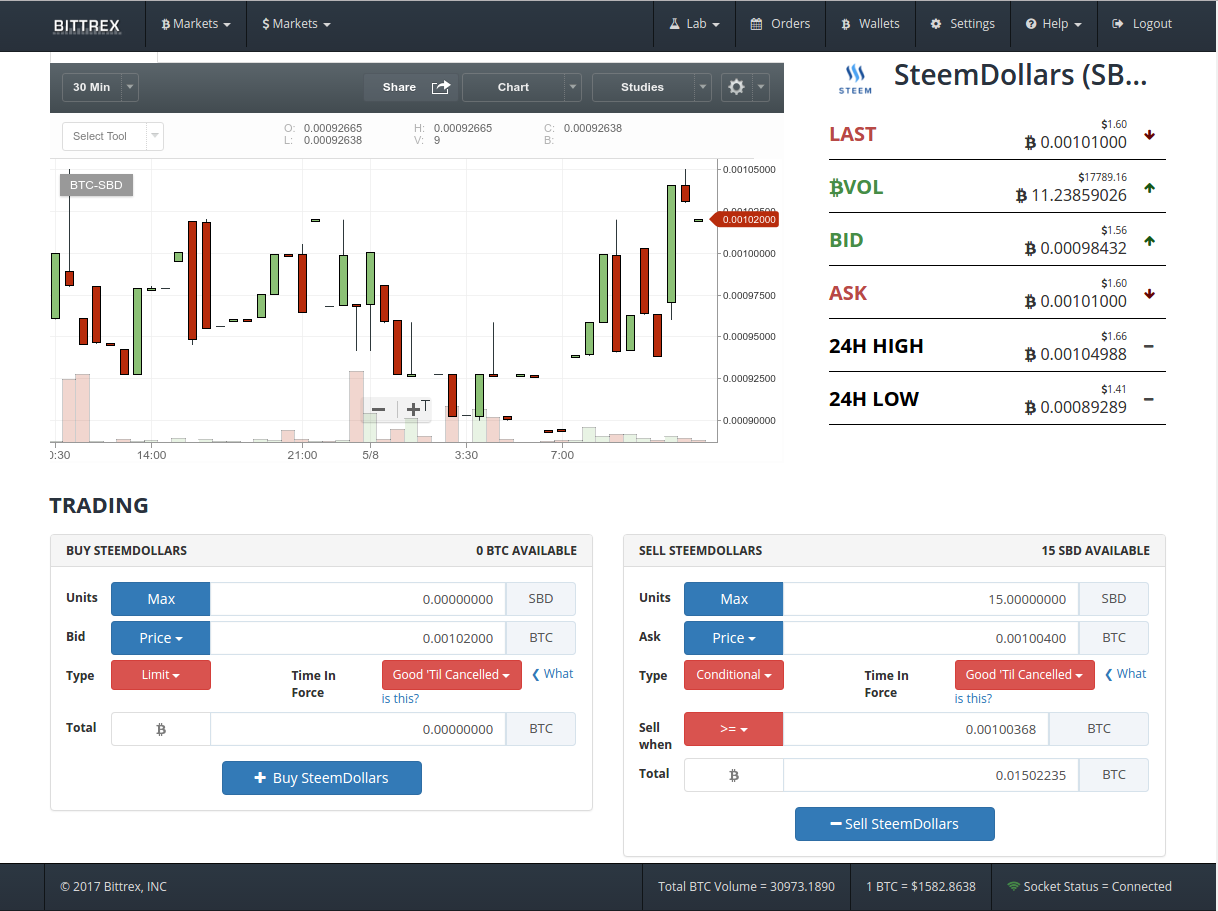Open chart gear settings icon

click(x=737, y=87)
